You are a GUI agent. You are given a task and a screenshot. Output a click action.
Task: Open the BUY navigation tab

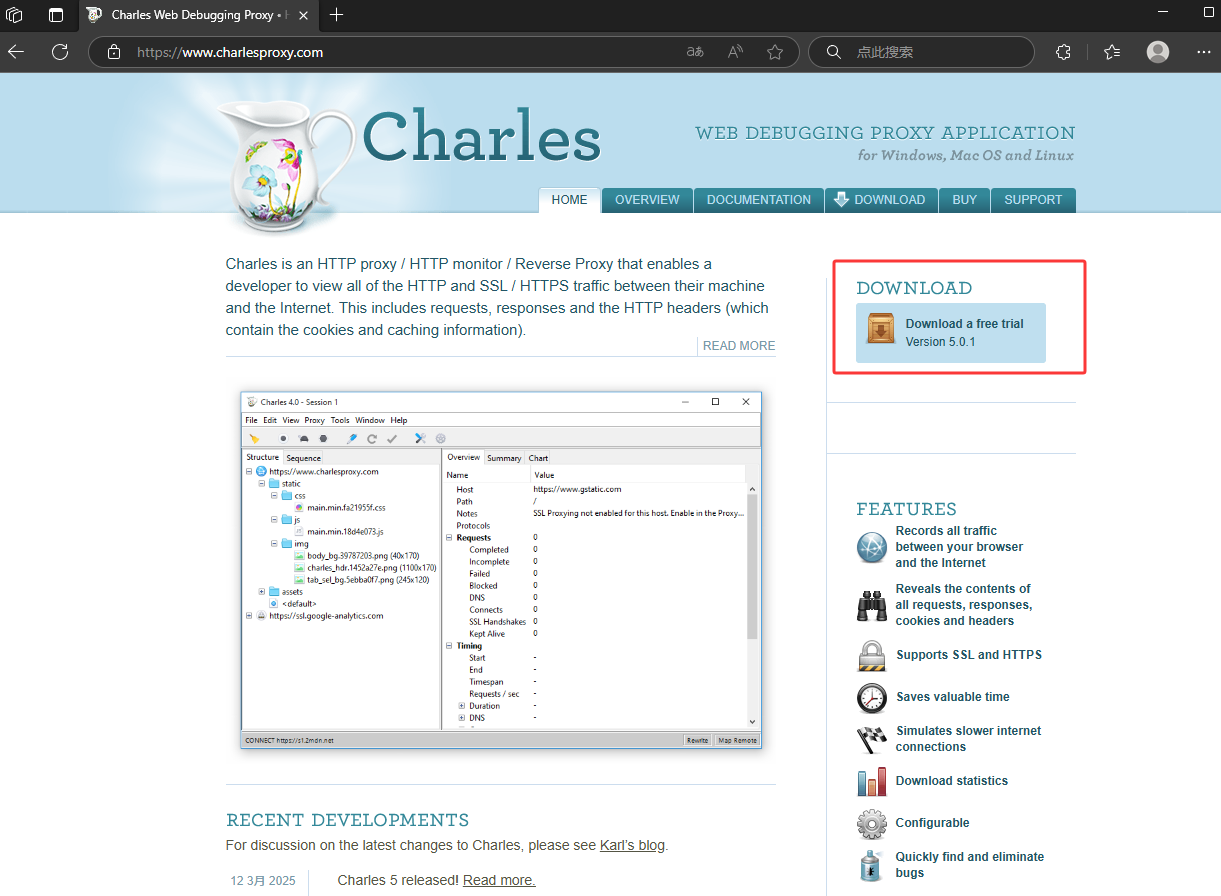click(965, 200)
